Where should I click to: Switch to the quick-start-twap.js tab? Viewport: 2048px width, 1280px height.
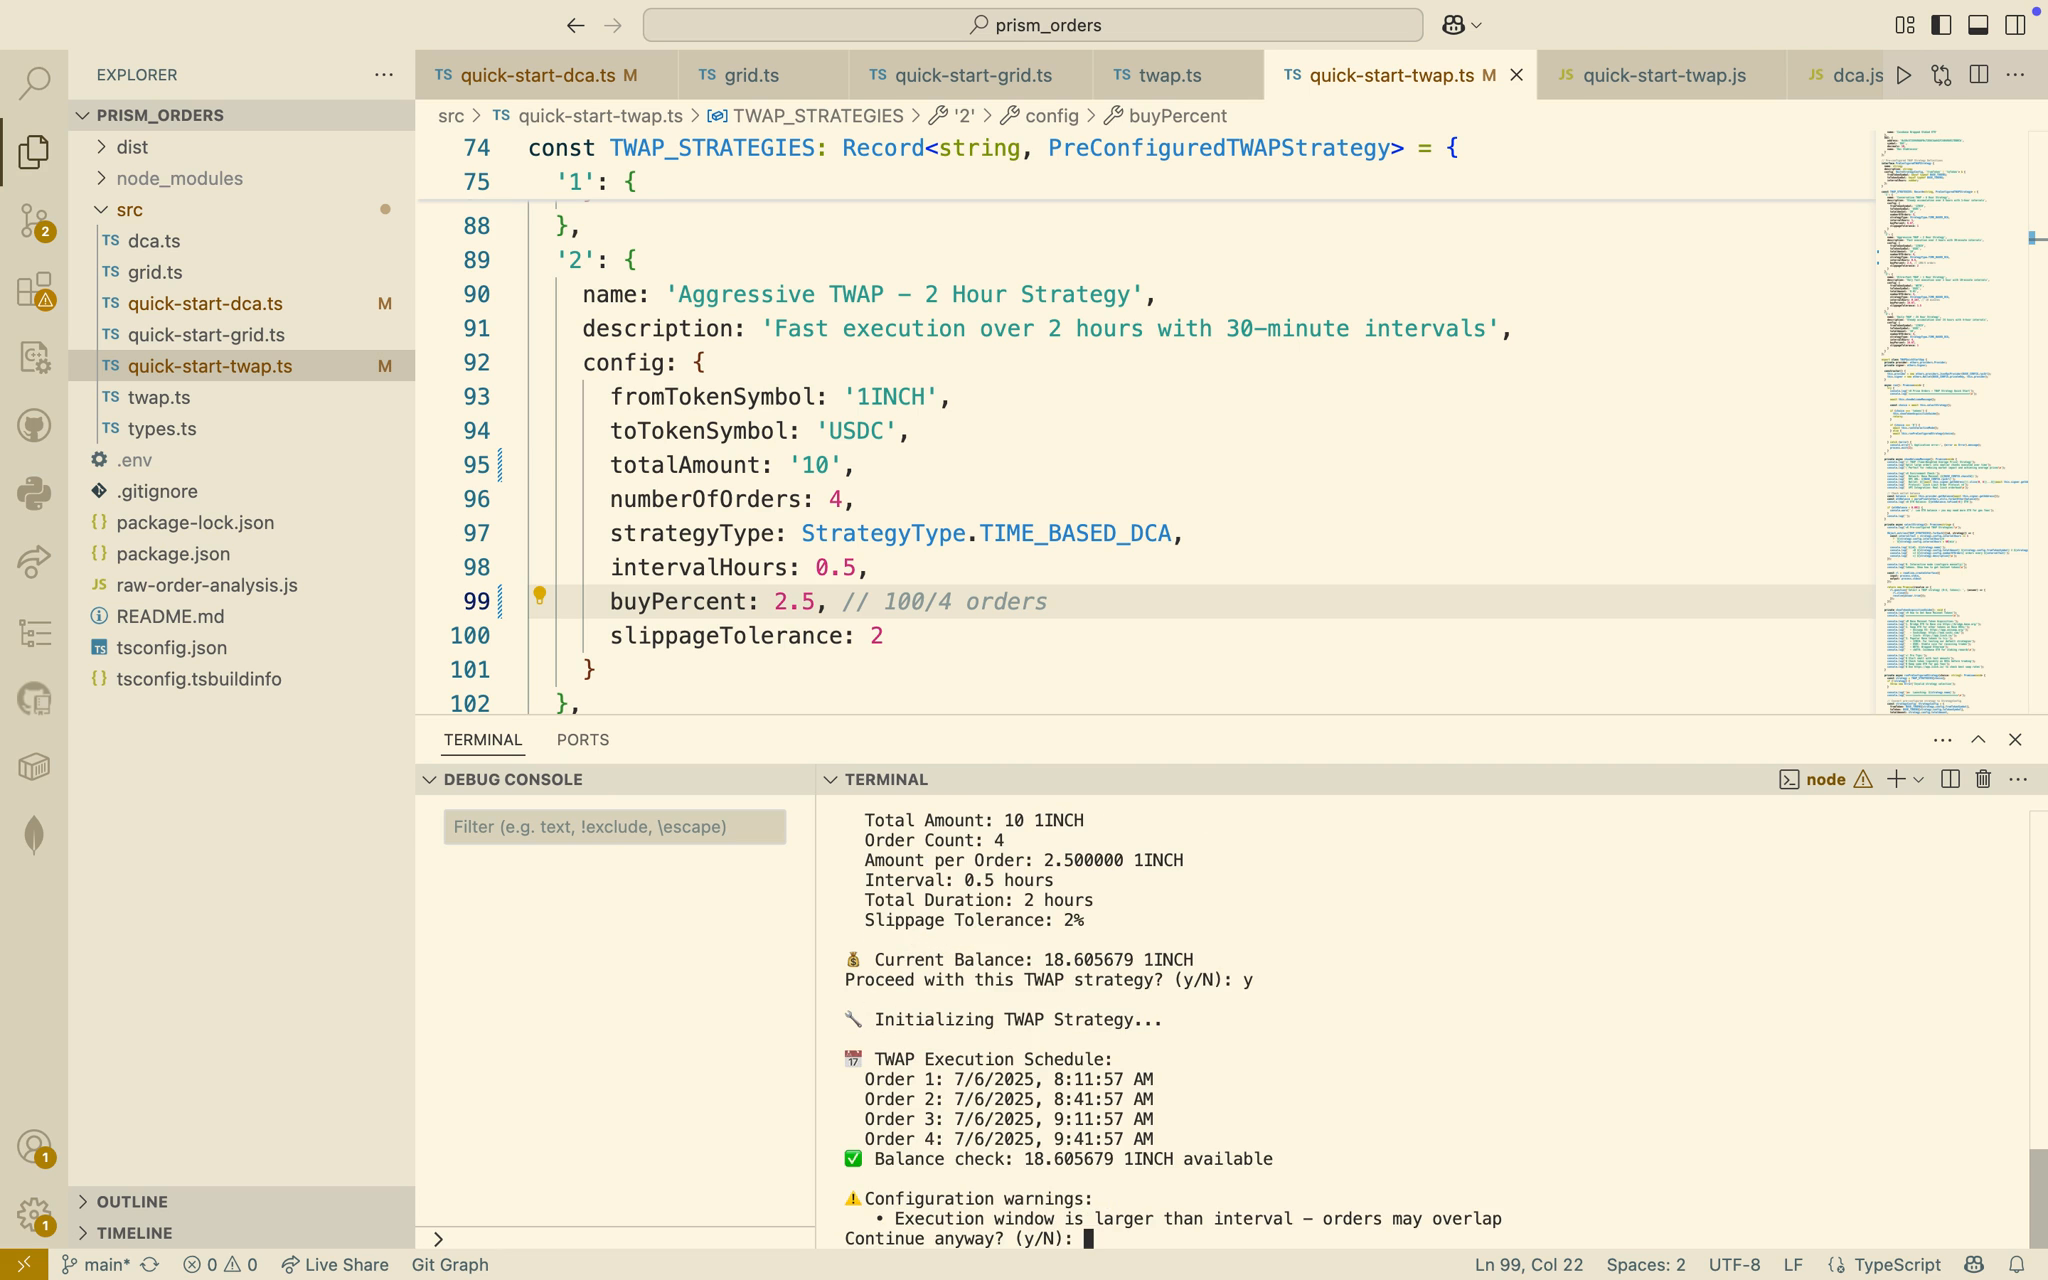click(x=1662, y=75)
